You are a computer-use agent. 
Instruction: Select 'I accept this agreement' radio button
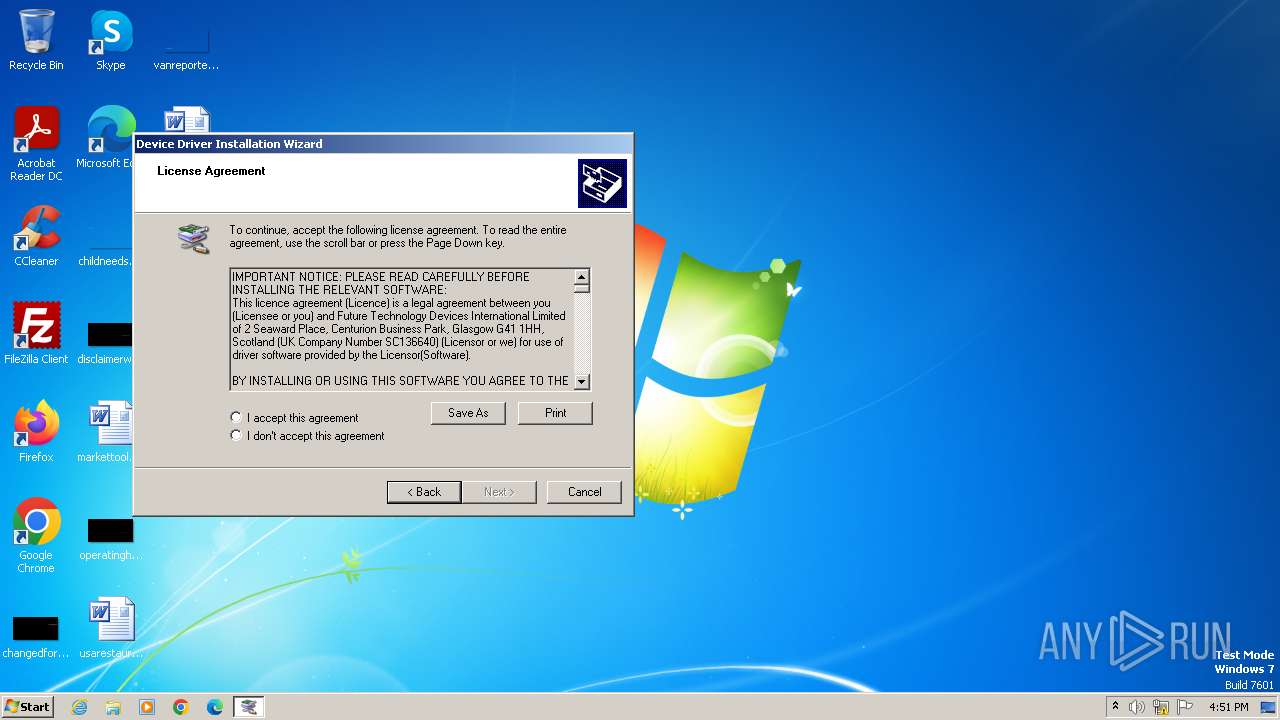click(x=236, y=417)
